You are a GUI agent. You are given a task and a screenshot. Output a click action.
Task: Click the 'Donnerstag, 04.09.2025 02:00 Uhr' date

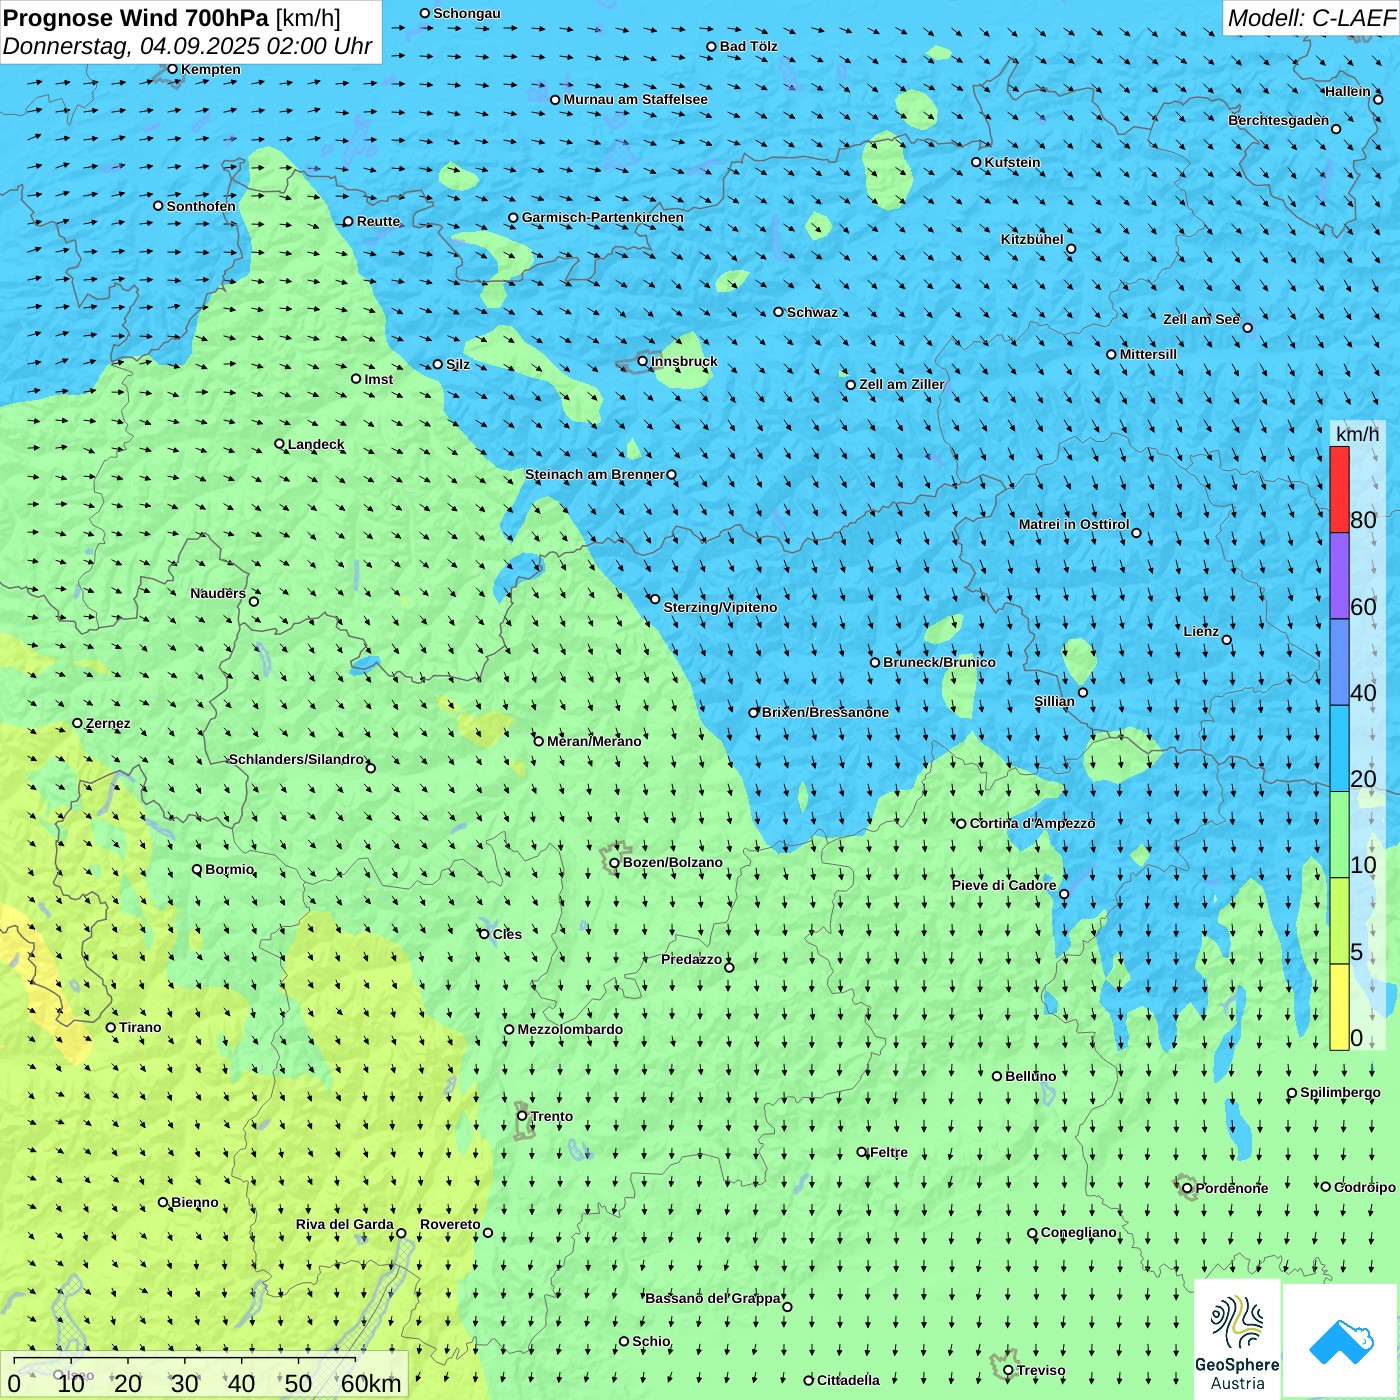187,46
